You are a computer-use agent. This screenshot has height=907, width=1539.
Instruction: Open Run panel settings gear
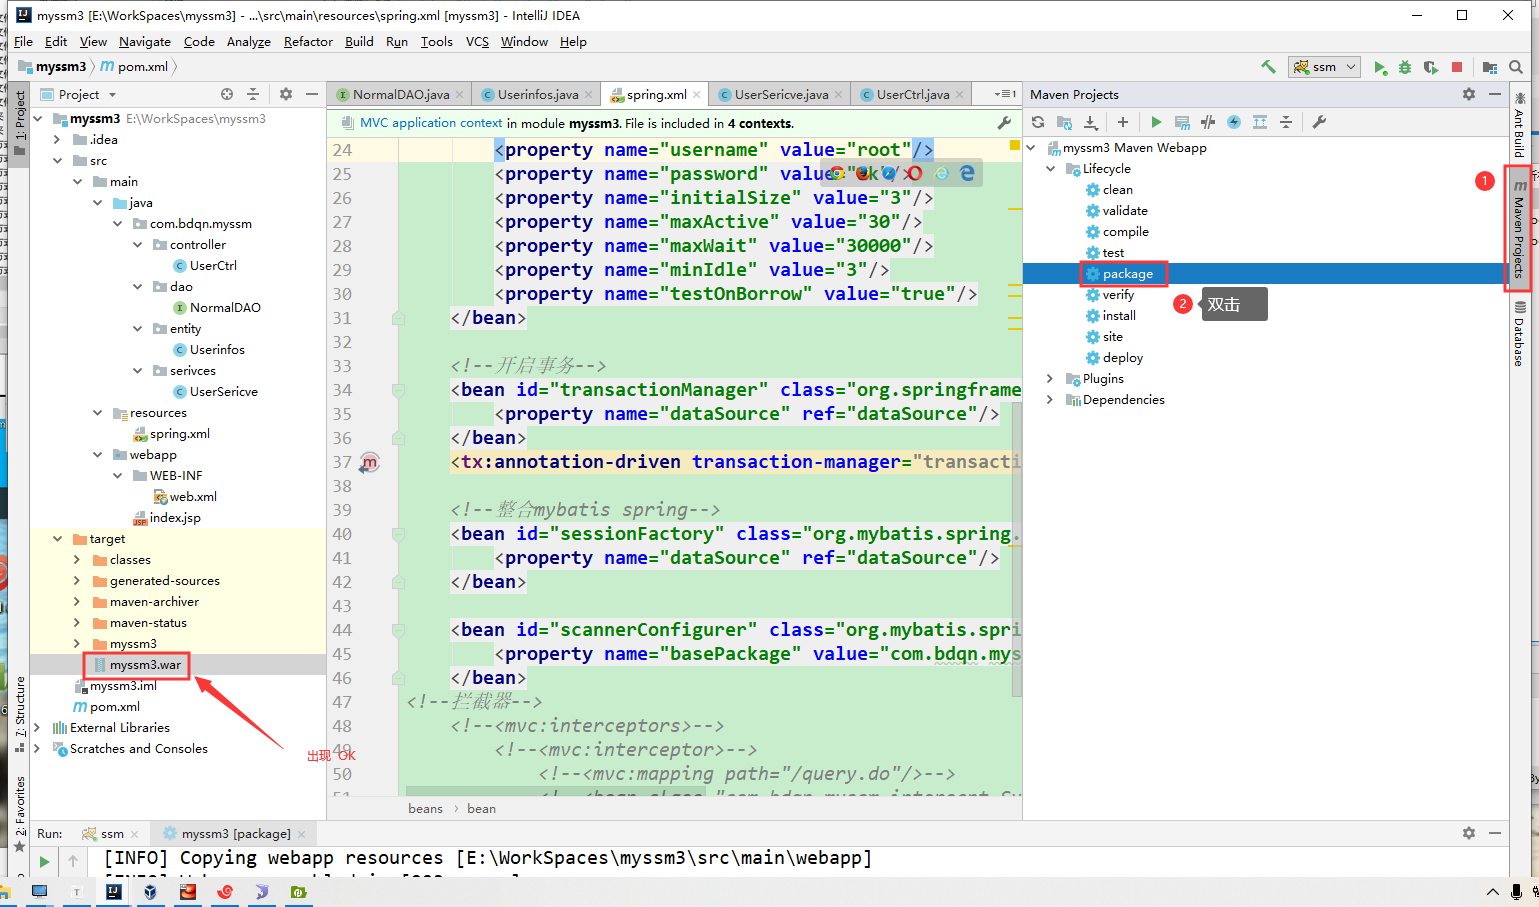point(1469,833)
